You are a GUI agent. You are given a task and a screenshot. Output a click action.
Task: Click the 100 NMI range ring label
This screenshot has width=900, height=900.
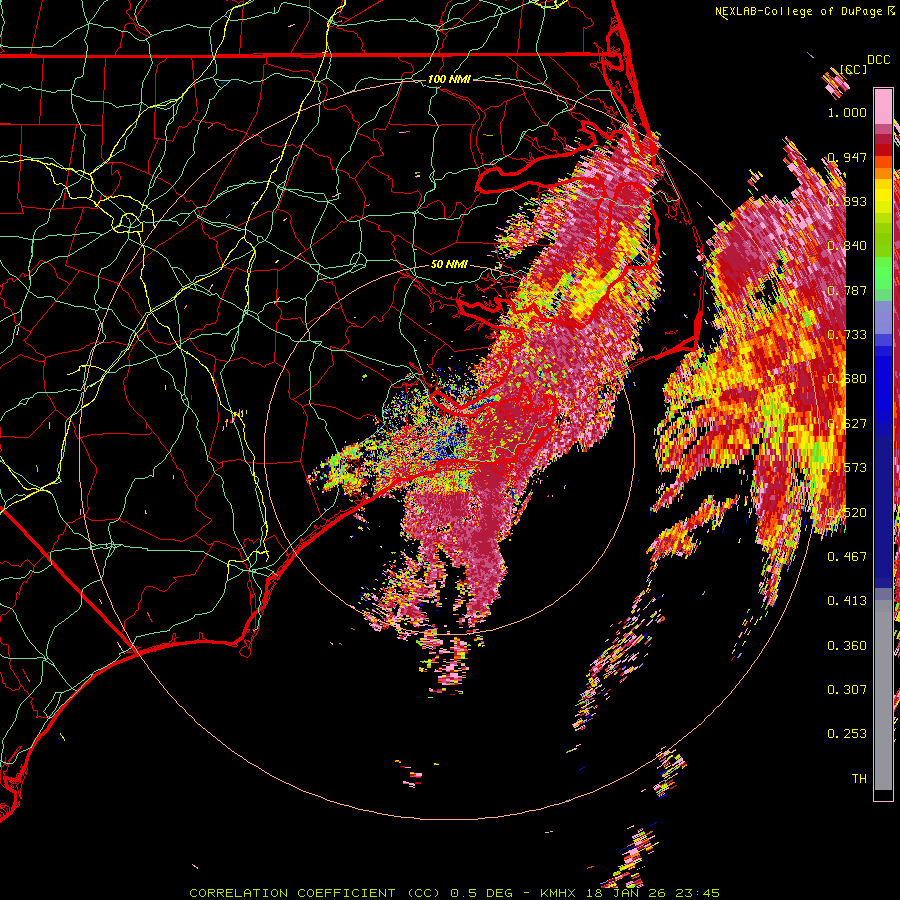pos(449,79)
